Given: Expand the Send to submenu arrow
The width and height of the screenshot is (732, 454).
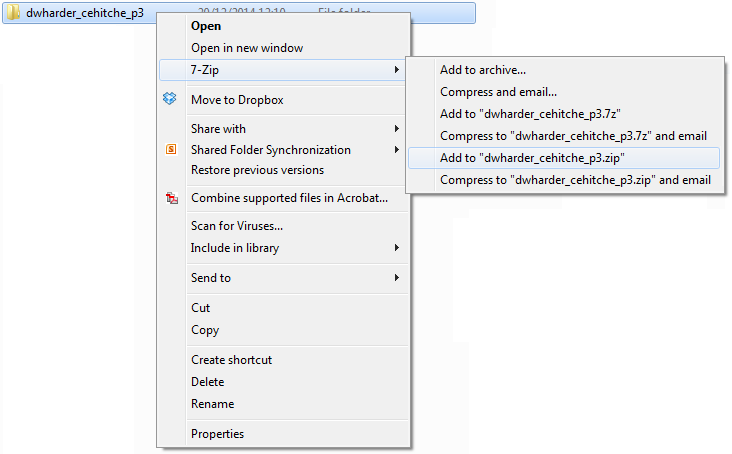Looking at the screenshot, I should tap(397, 278).
